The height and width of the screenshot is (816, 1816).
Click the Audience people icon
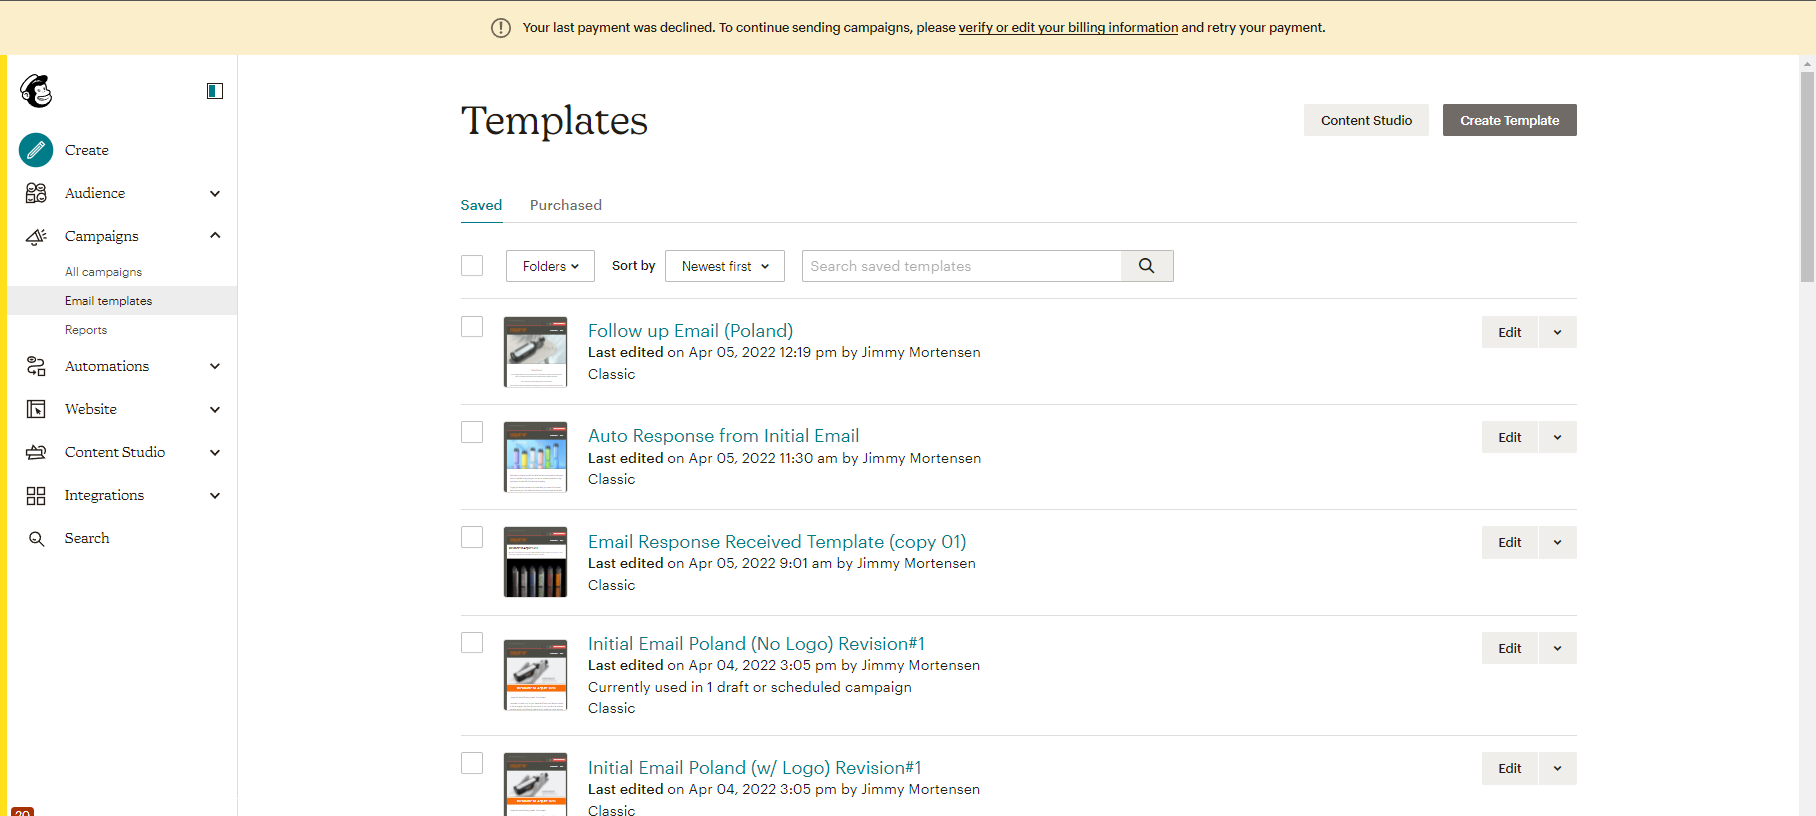click(36, 193)
